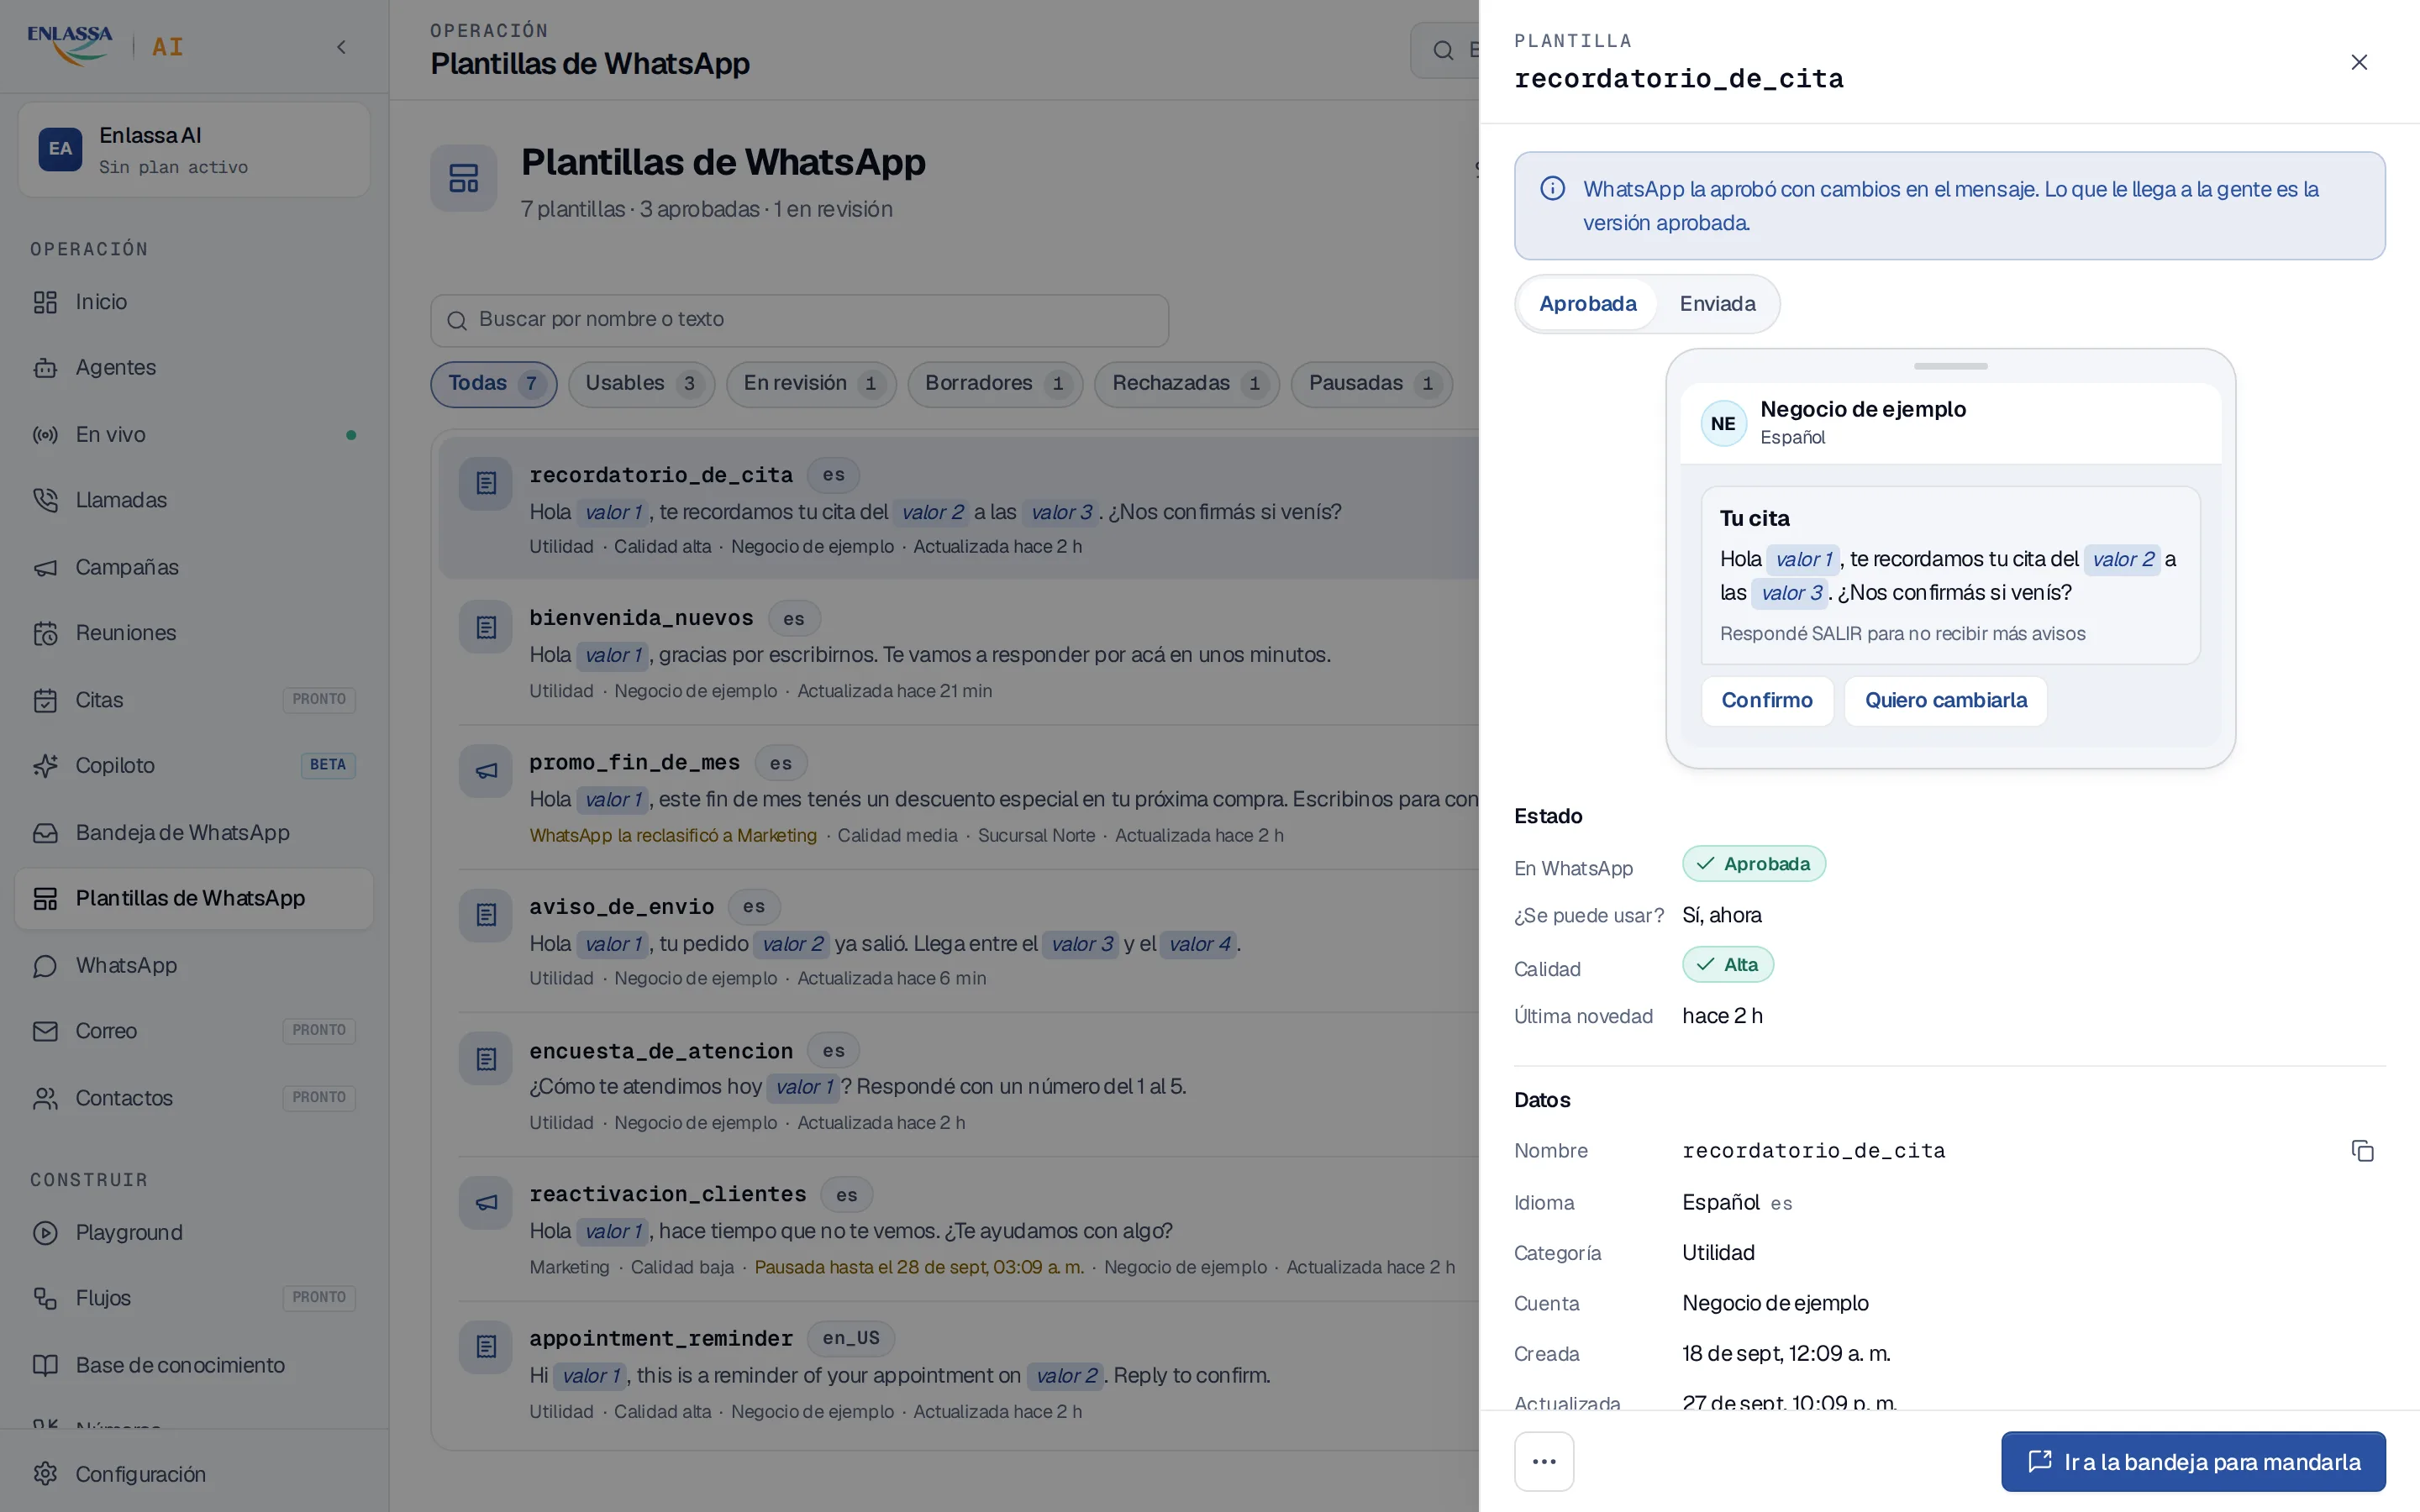Click the Enlassa AI workspace card
Image resolution: width=2420 pixels, height=1512 pixels.
194,150
